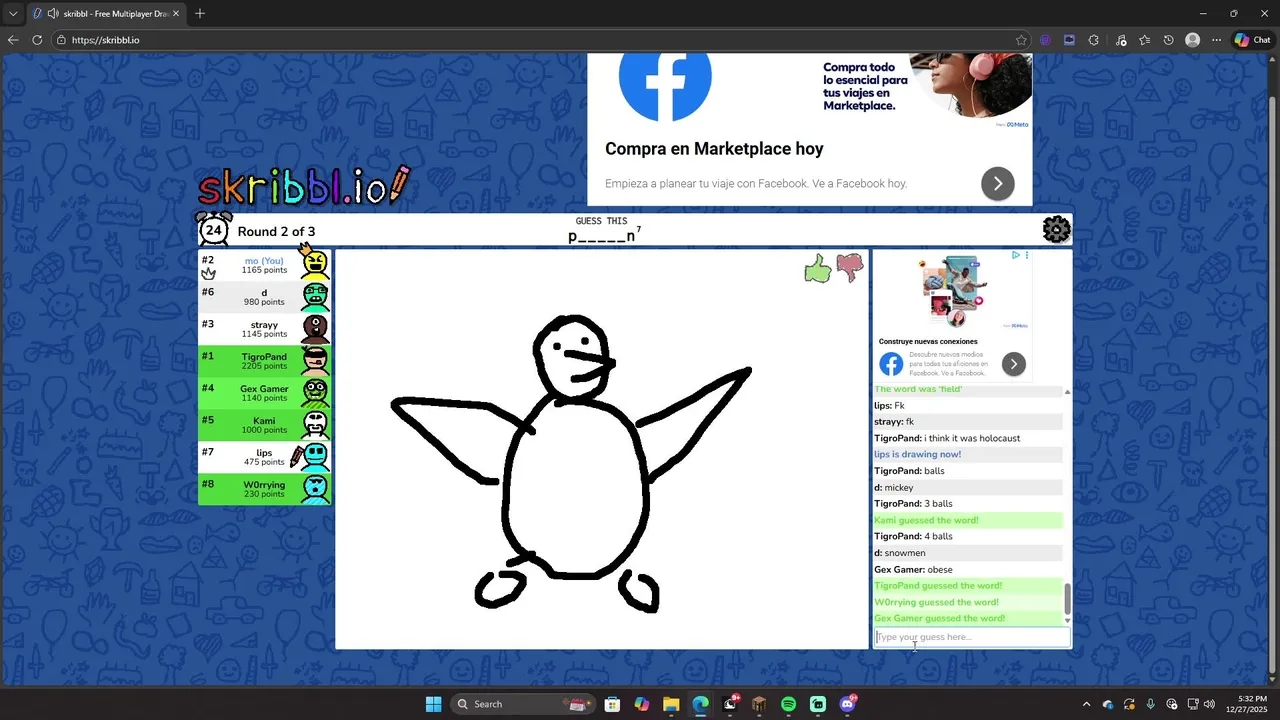Viewport: 1280px width, 720px height.
Task: Select the skribbl browser tab
Action: point(106,14)
